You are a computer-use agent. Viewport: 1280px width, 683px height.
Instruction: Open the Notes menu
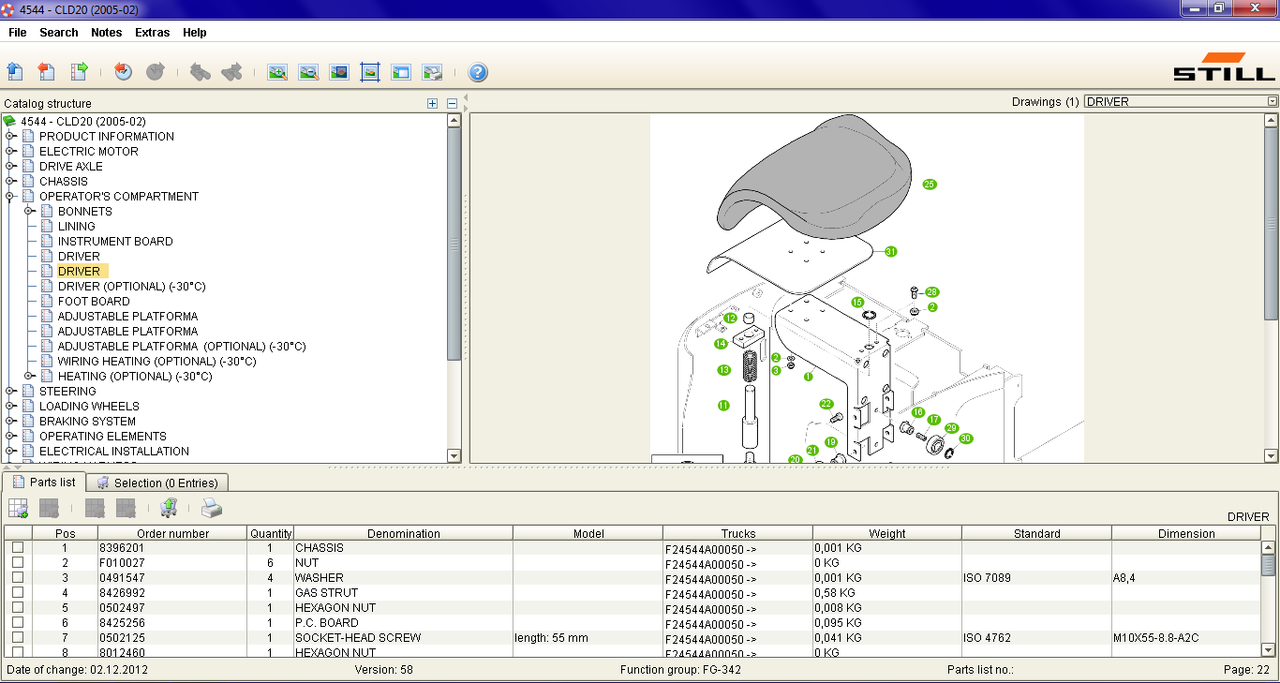point(106,32)
